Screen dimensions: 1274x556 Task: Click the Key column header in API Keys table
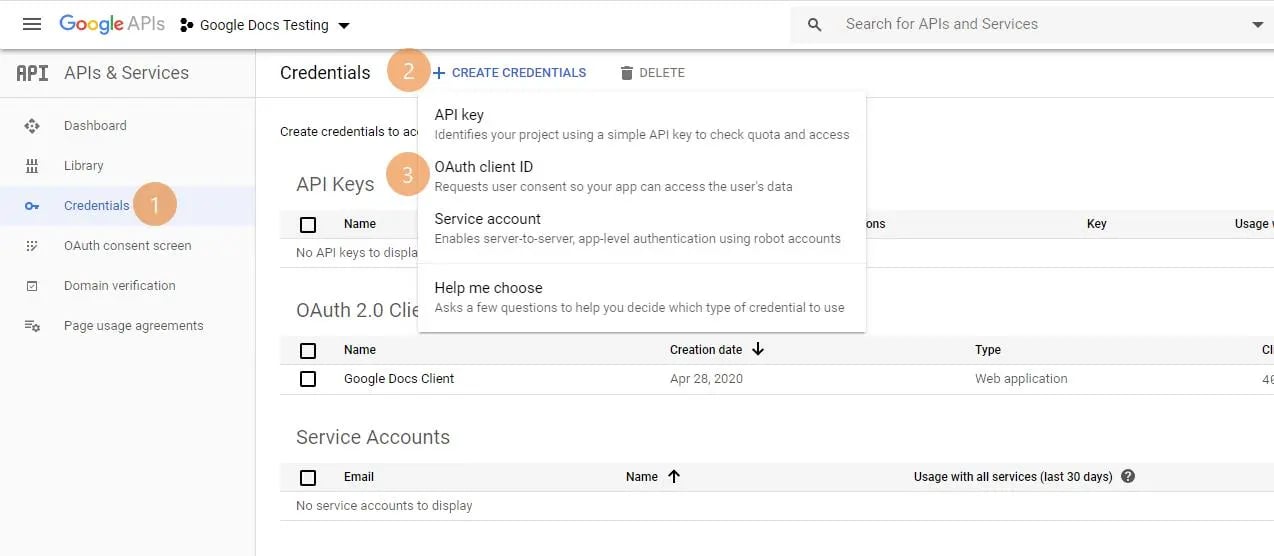pyautogui.click(x=1097, y=224)
